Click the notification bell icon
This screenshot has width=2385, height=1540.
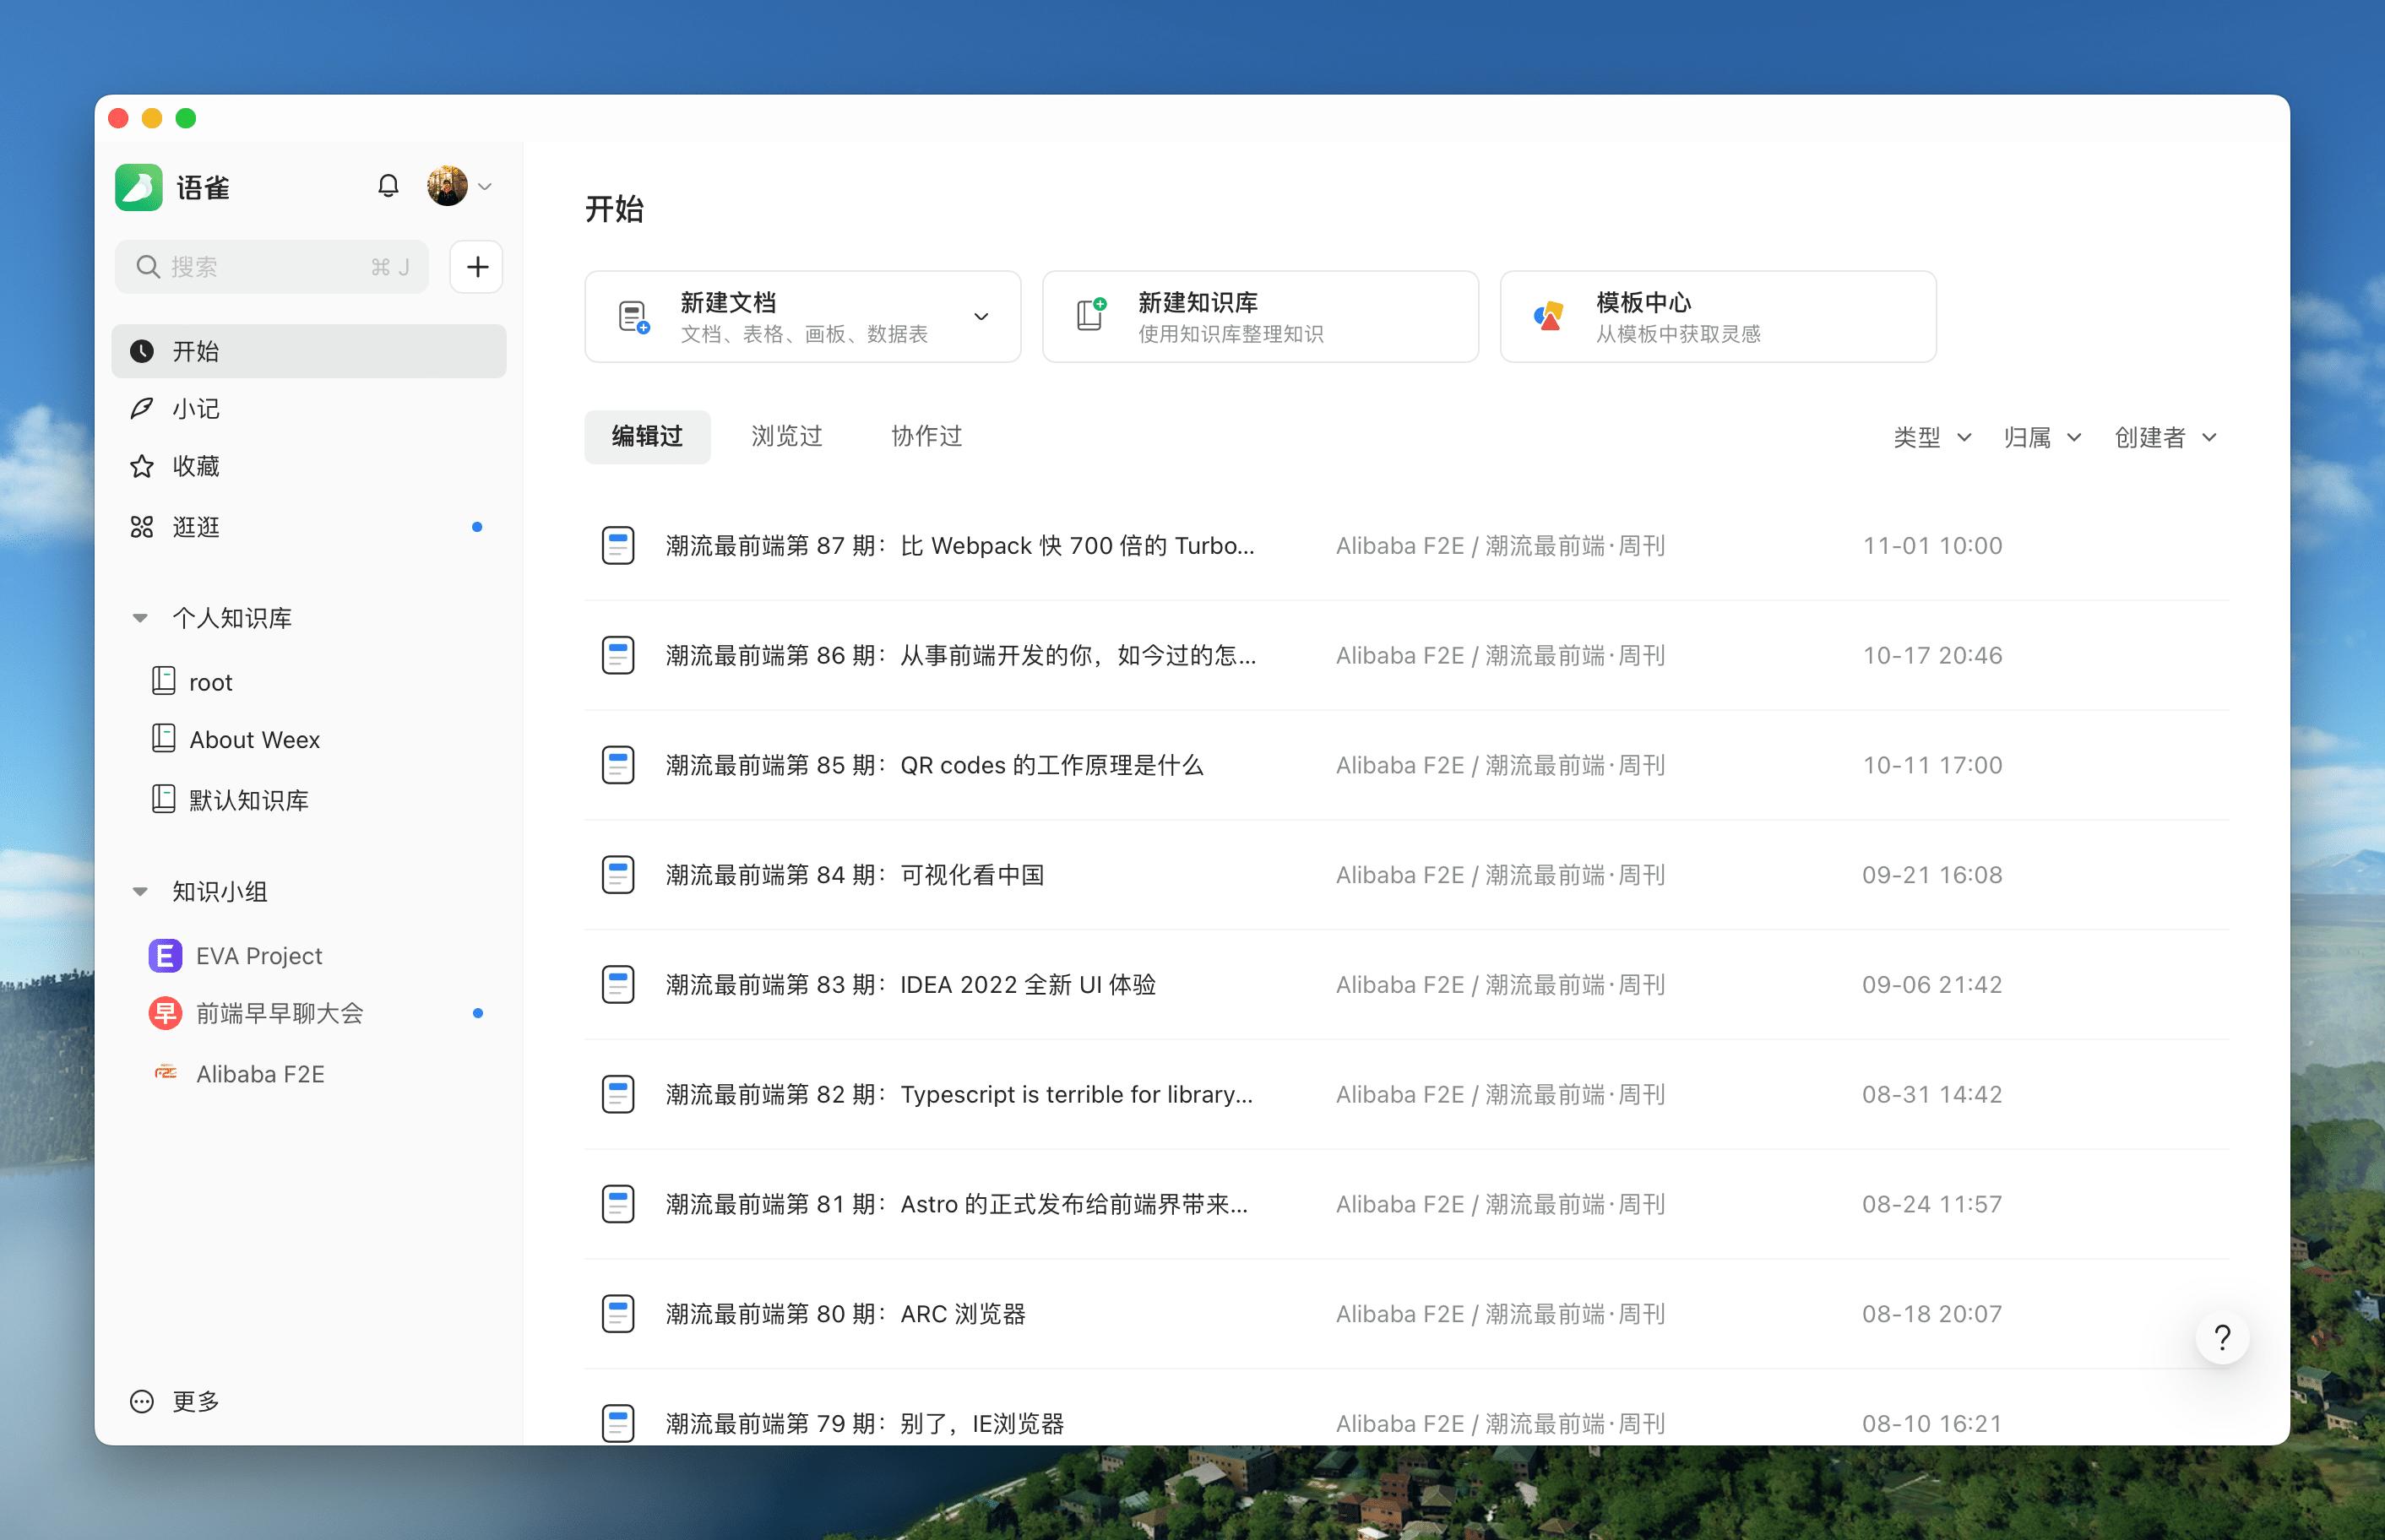tap(389, 186)
